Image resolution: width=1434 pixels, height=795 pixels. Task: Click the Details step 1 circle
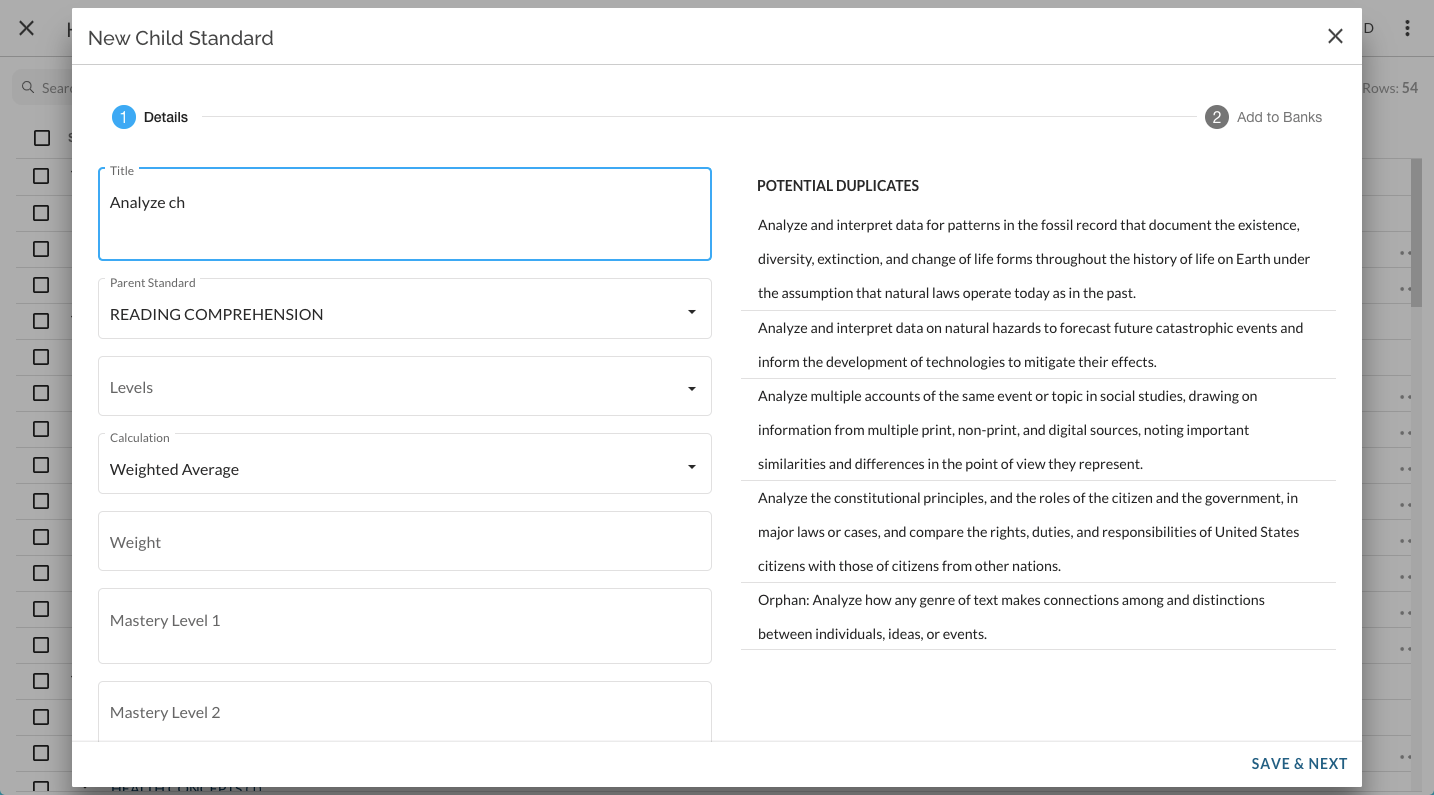pos(123,117)
